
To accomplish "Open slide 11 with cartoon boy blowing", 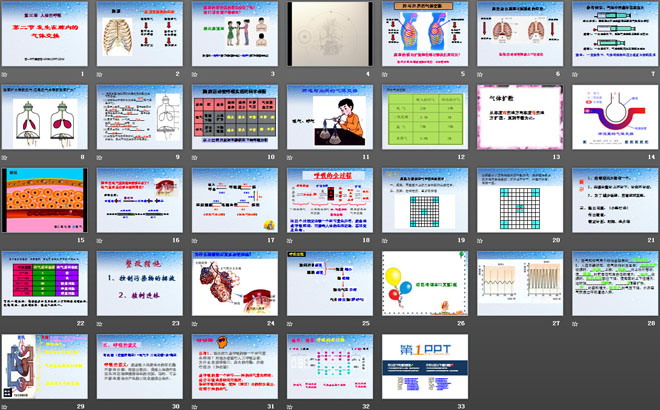I will pos(329,118).
